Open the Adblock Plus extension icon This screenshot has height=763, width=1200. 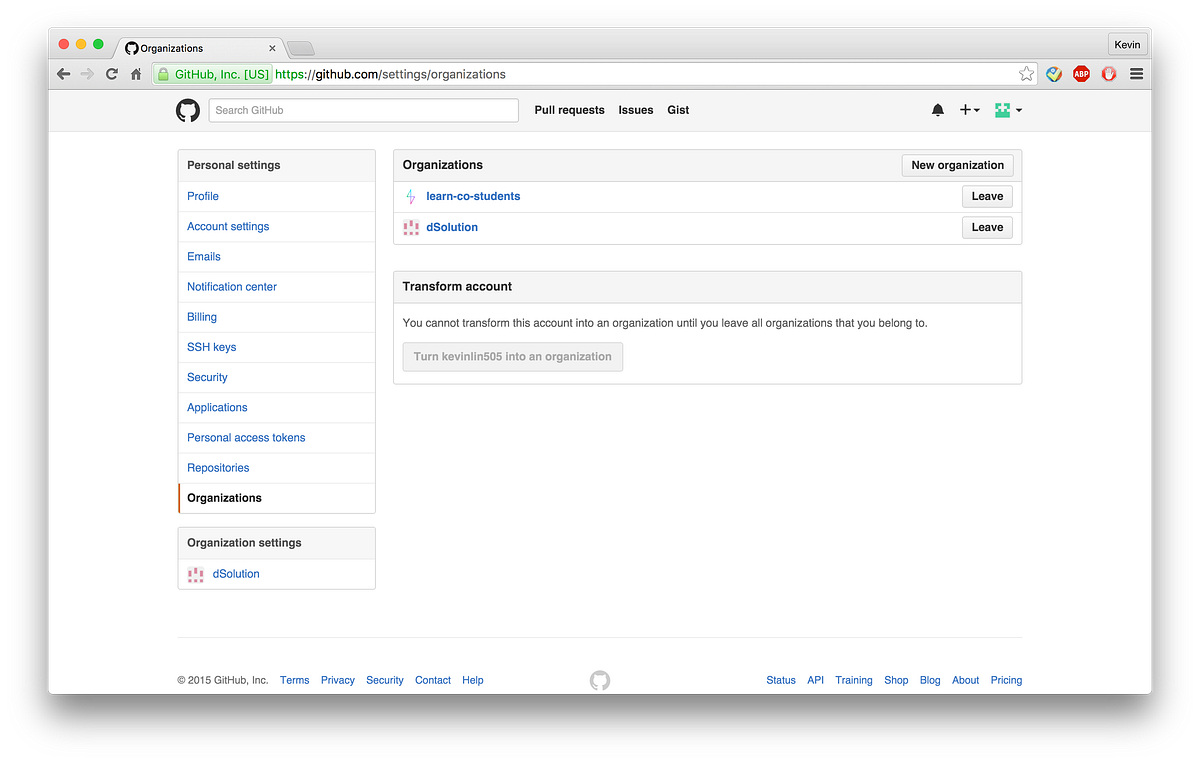tap(1081, 73)
